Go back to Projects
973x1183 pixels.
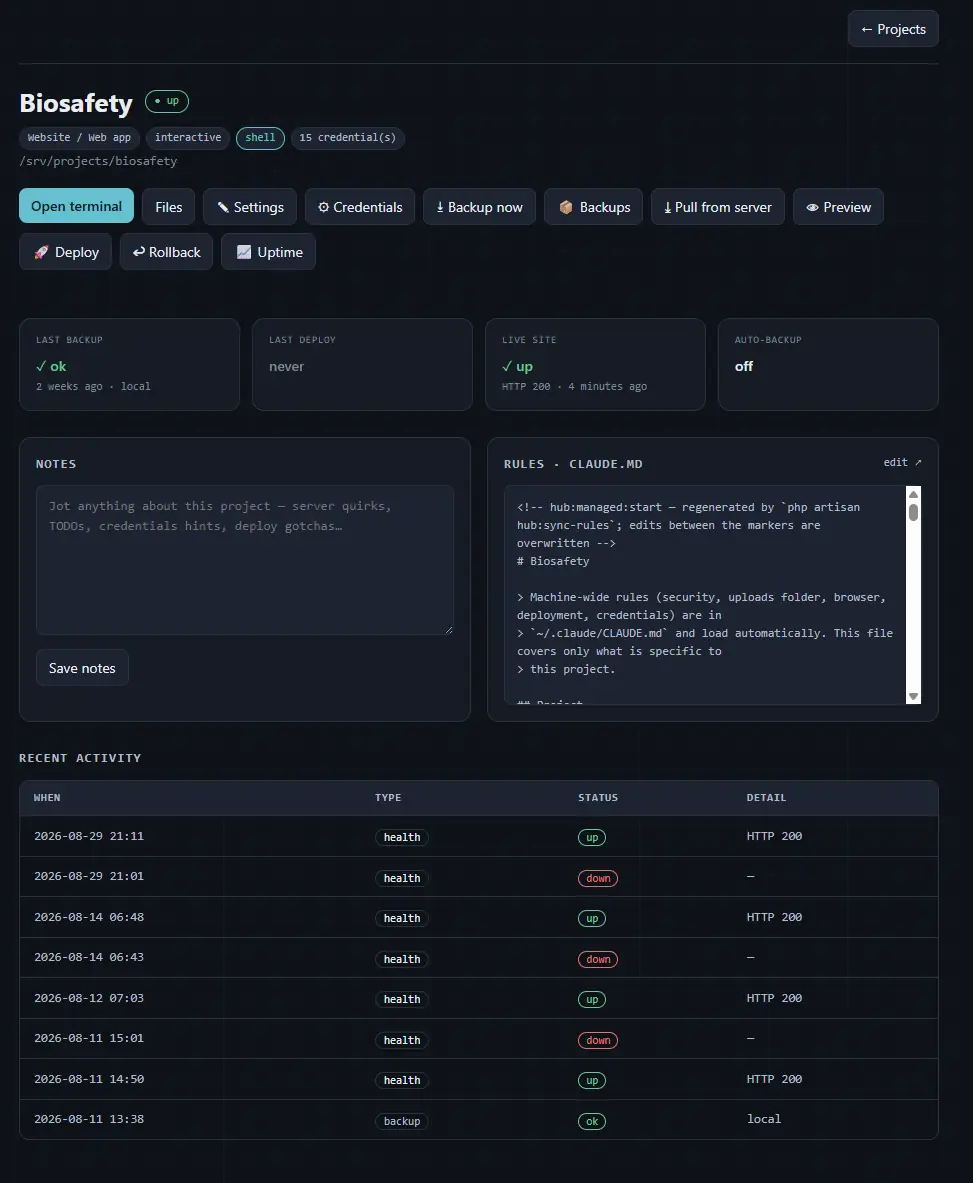click(893, 29)
